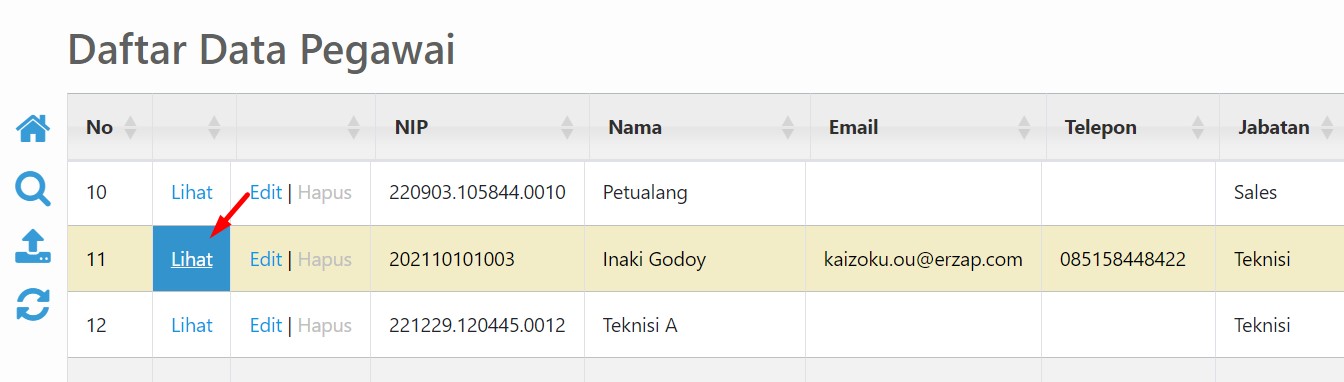The image size is (1344, 382).
Task: Sort by the No column arrows
Action: (129, 127)
